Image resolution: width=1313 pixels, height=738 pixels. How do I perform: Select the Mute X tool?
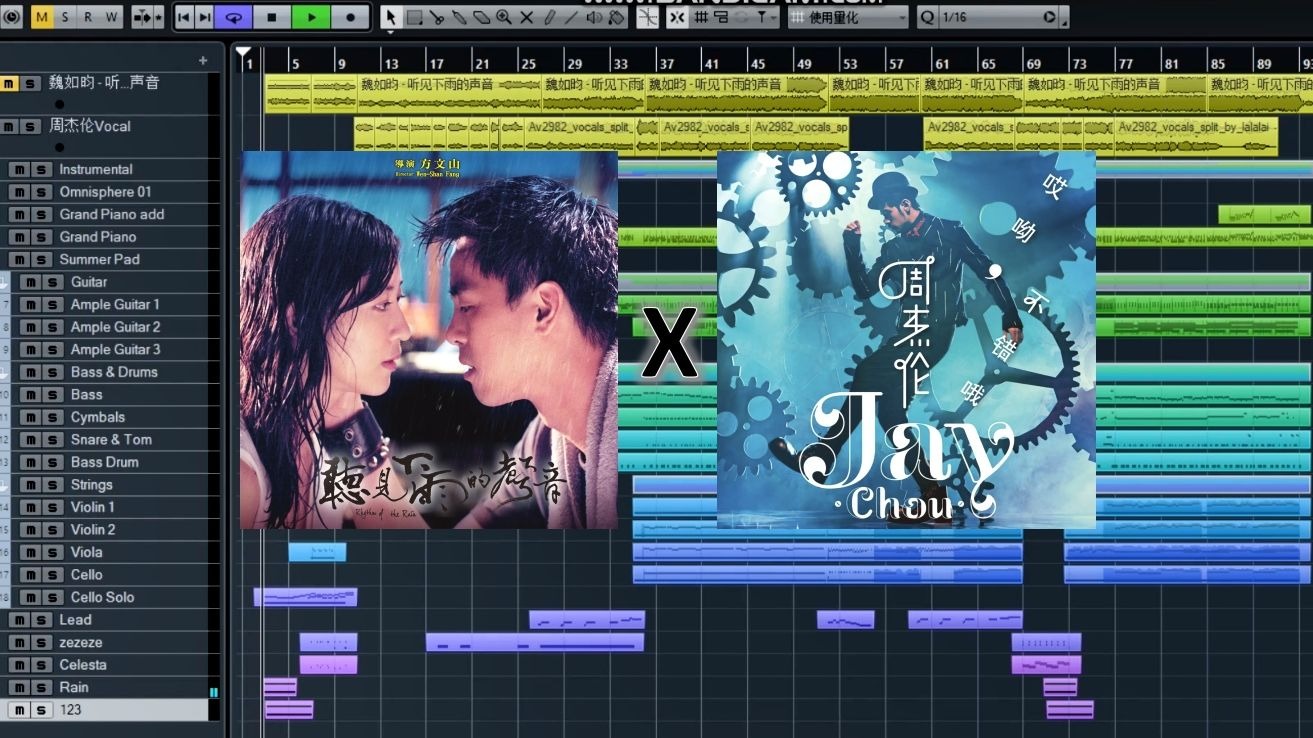[x=527, y=17]
